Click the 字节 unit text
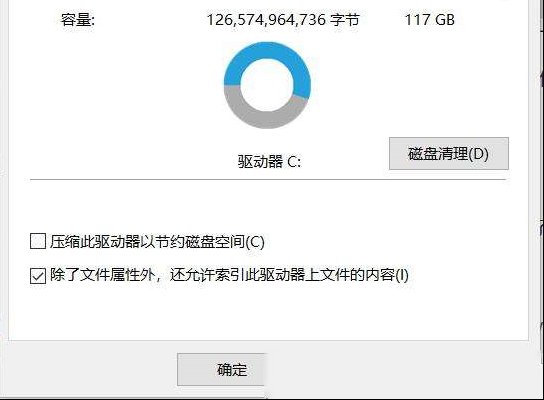This screenshot has height=400, width=544. 344,19
